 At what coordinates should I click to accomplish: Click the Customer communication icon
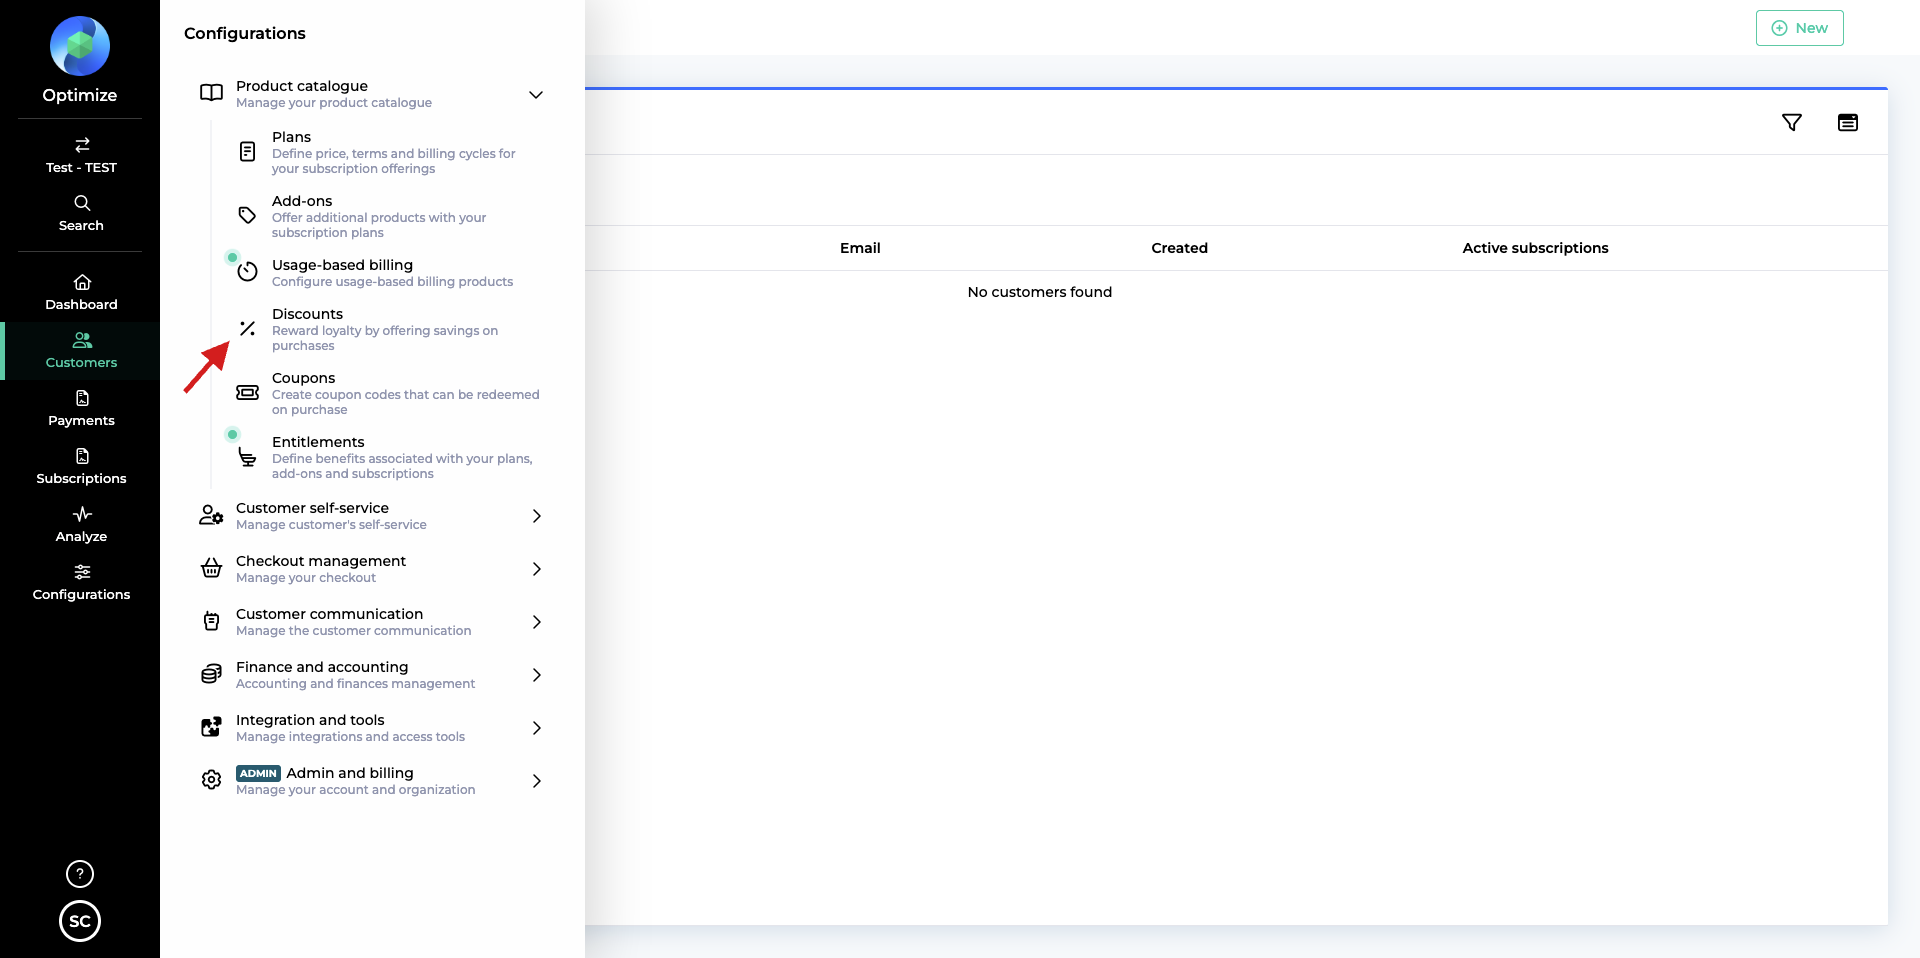tap(211, 621)
